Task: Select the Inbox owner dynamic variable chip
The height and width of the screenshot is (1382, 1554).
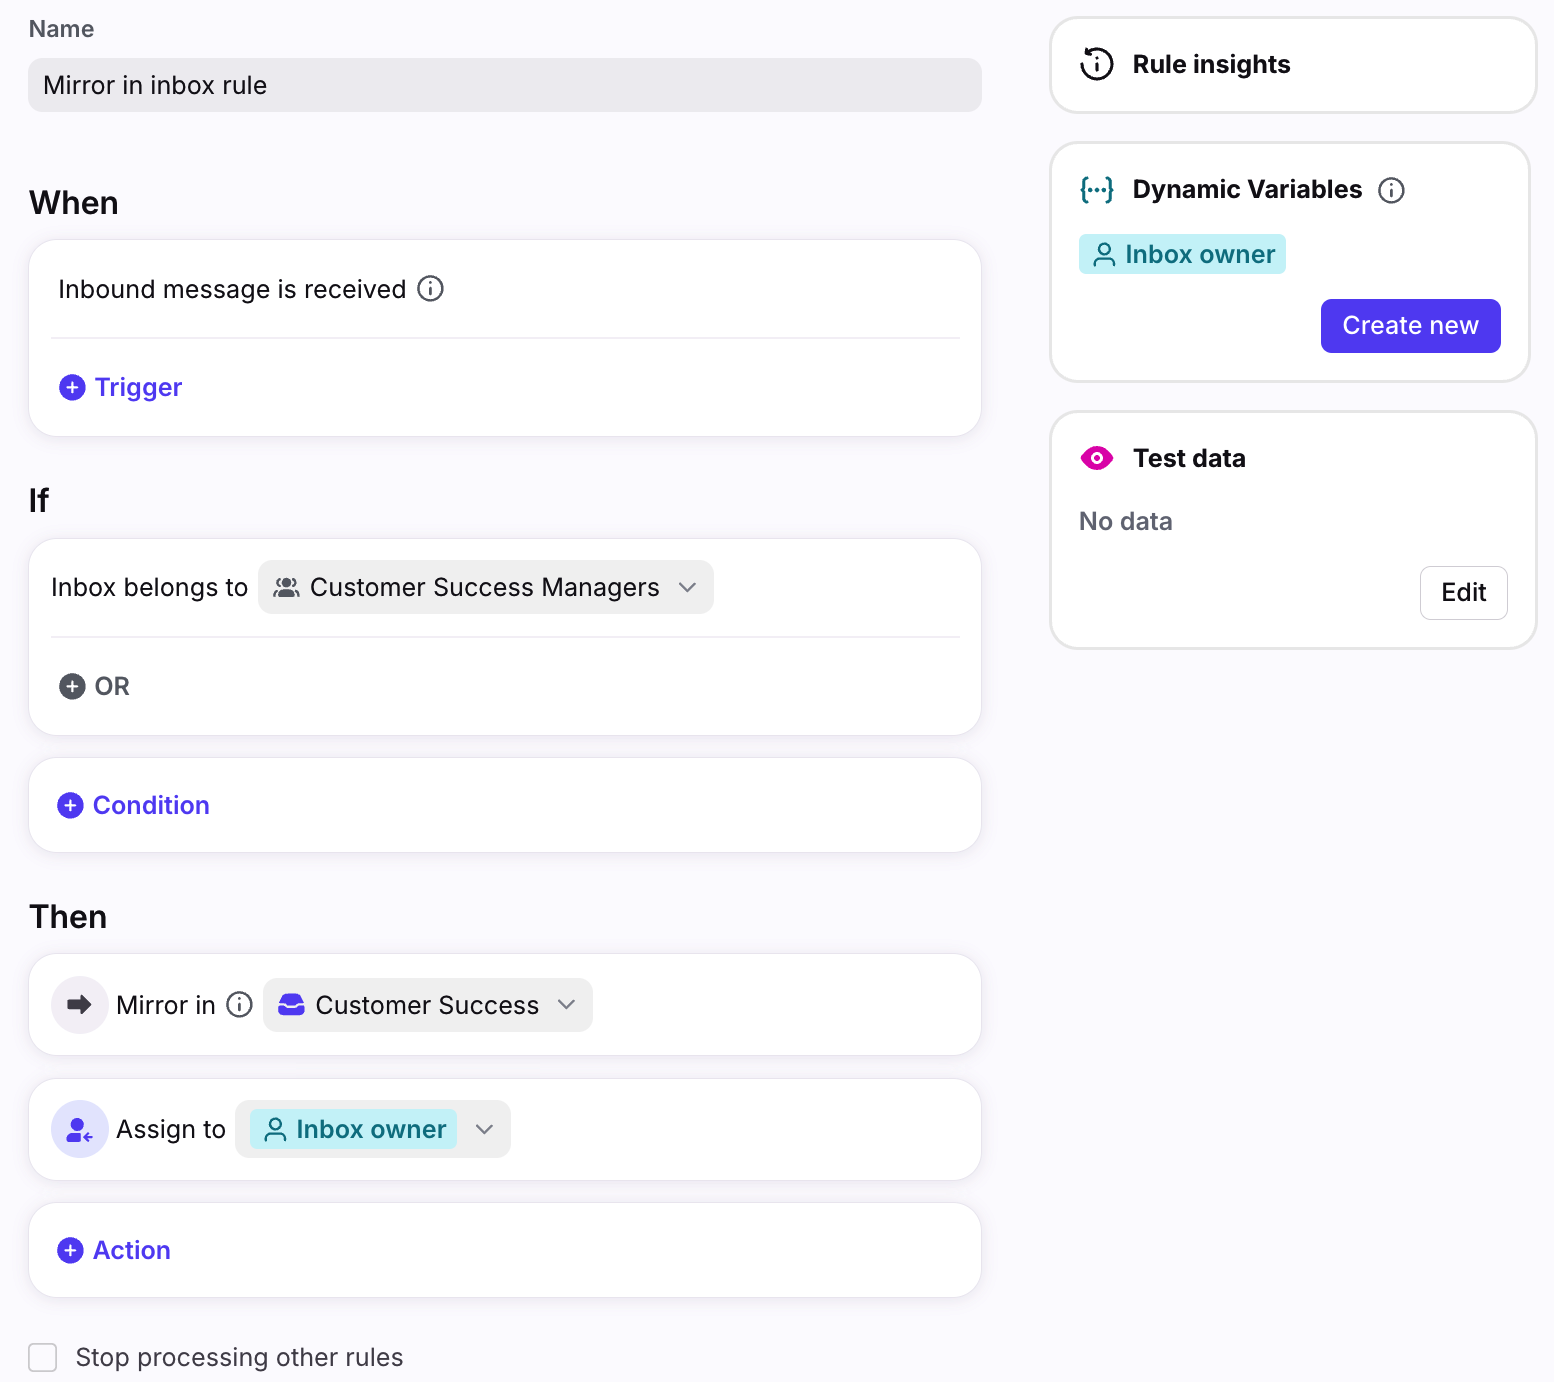Action: click(x=1182, y=254)
